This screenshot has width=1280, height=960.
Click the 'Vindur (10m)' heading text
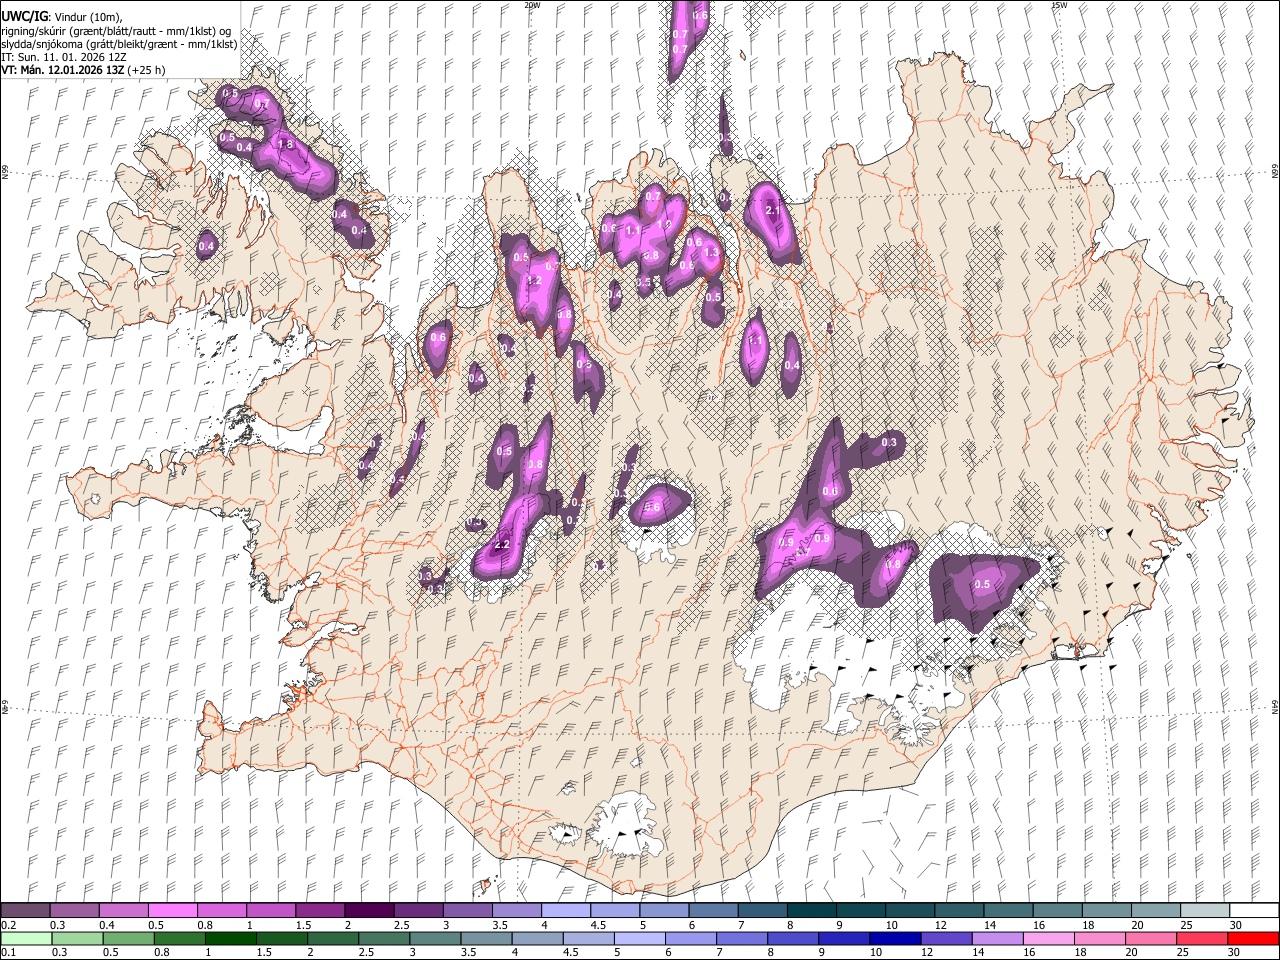tap(86, 17)
